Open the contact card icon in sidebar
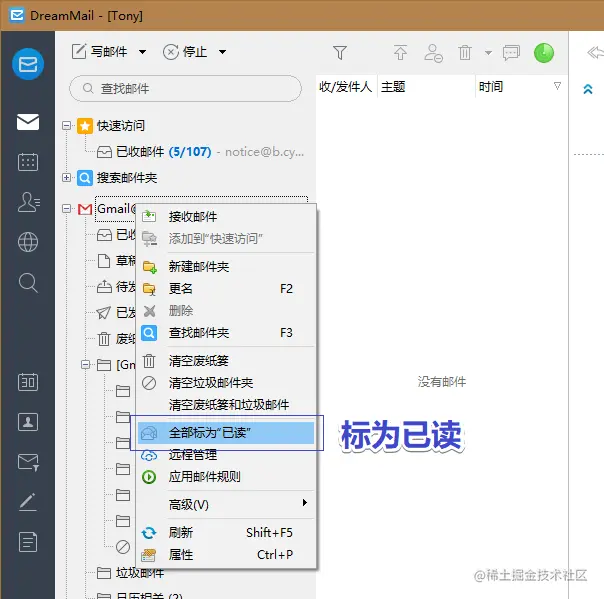The image size is (604, 599). tap(28, 422)
